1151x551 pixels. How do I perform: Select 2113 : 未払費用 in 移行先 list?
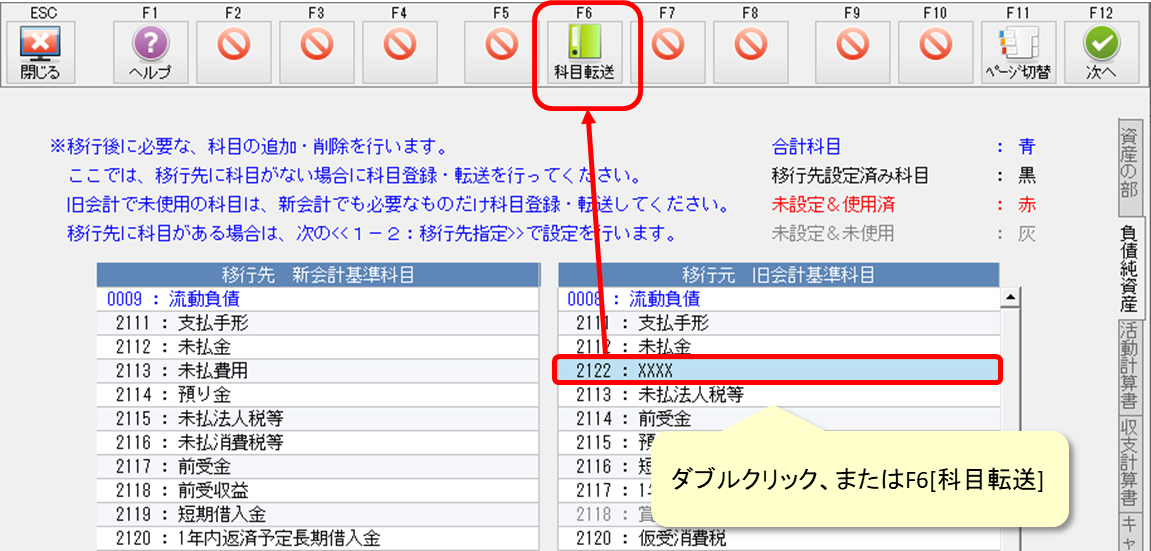(x=318, y=370)
